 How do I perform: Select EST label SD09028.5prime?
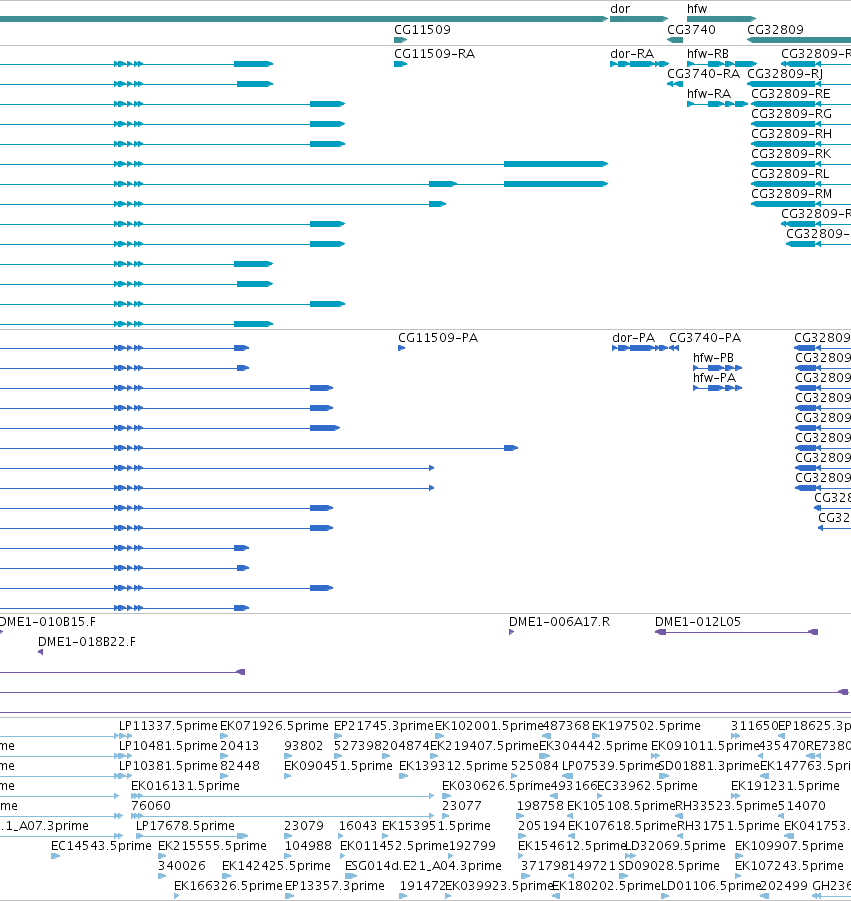click(669, 865)
